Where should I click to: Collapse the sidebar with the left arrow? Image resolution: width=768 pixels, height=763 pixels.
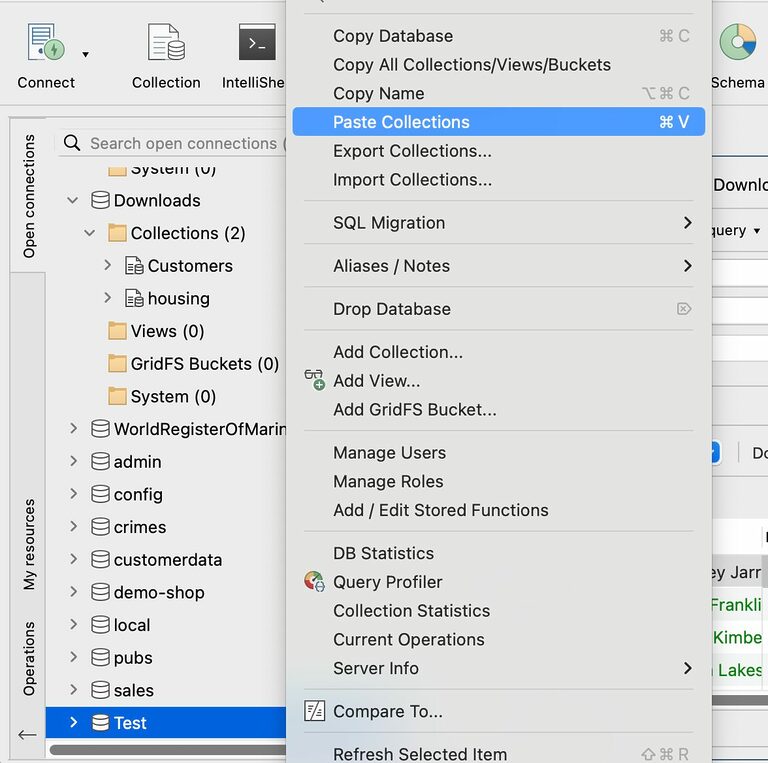click(28, 734)
